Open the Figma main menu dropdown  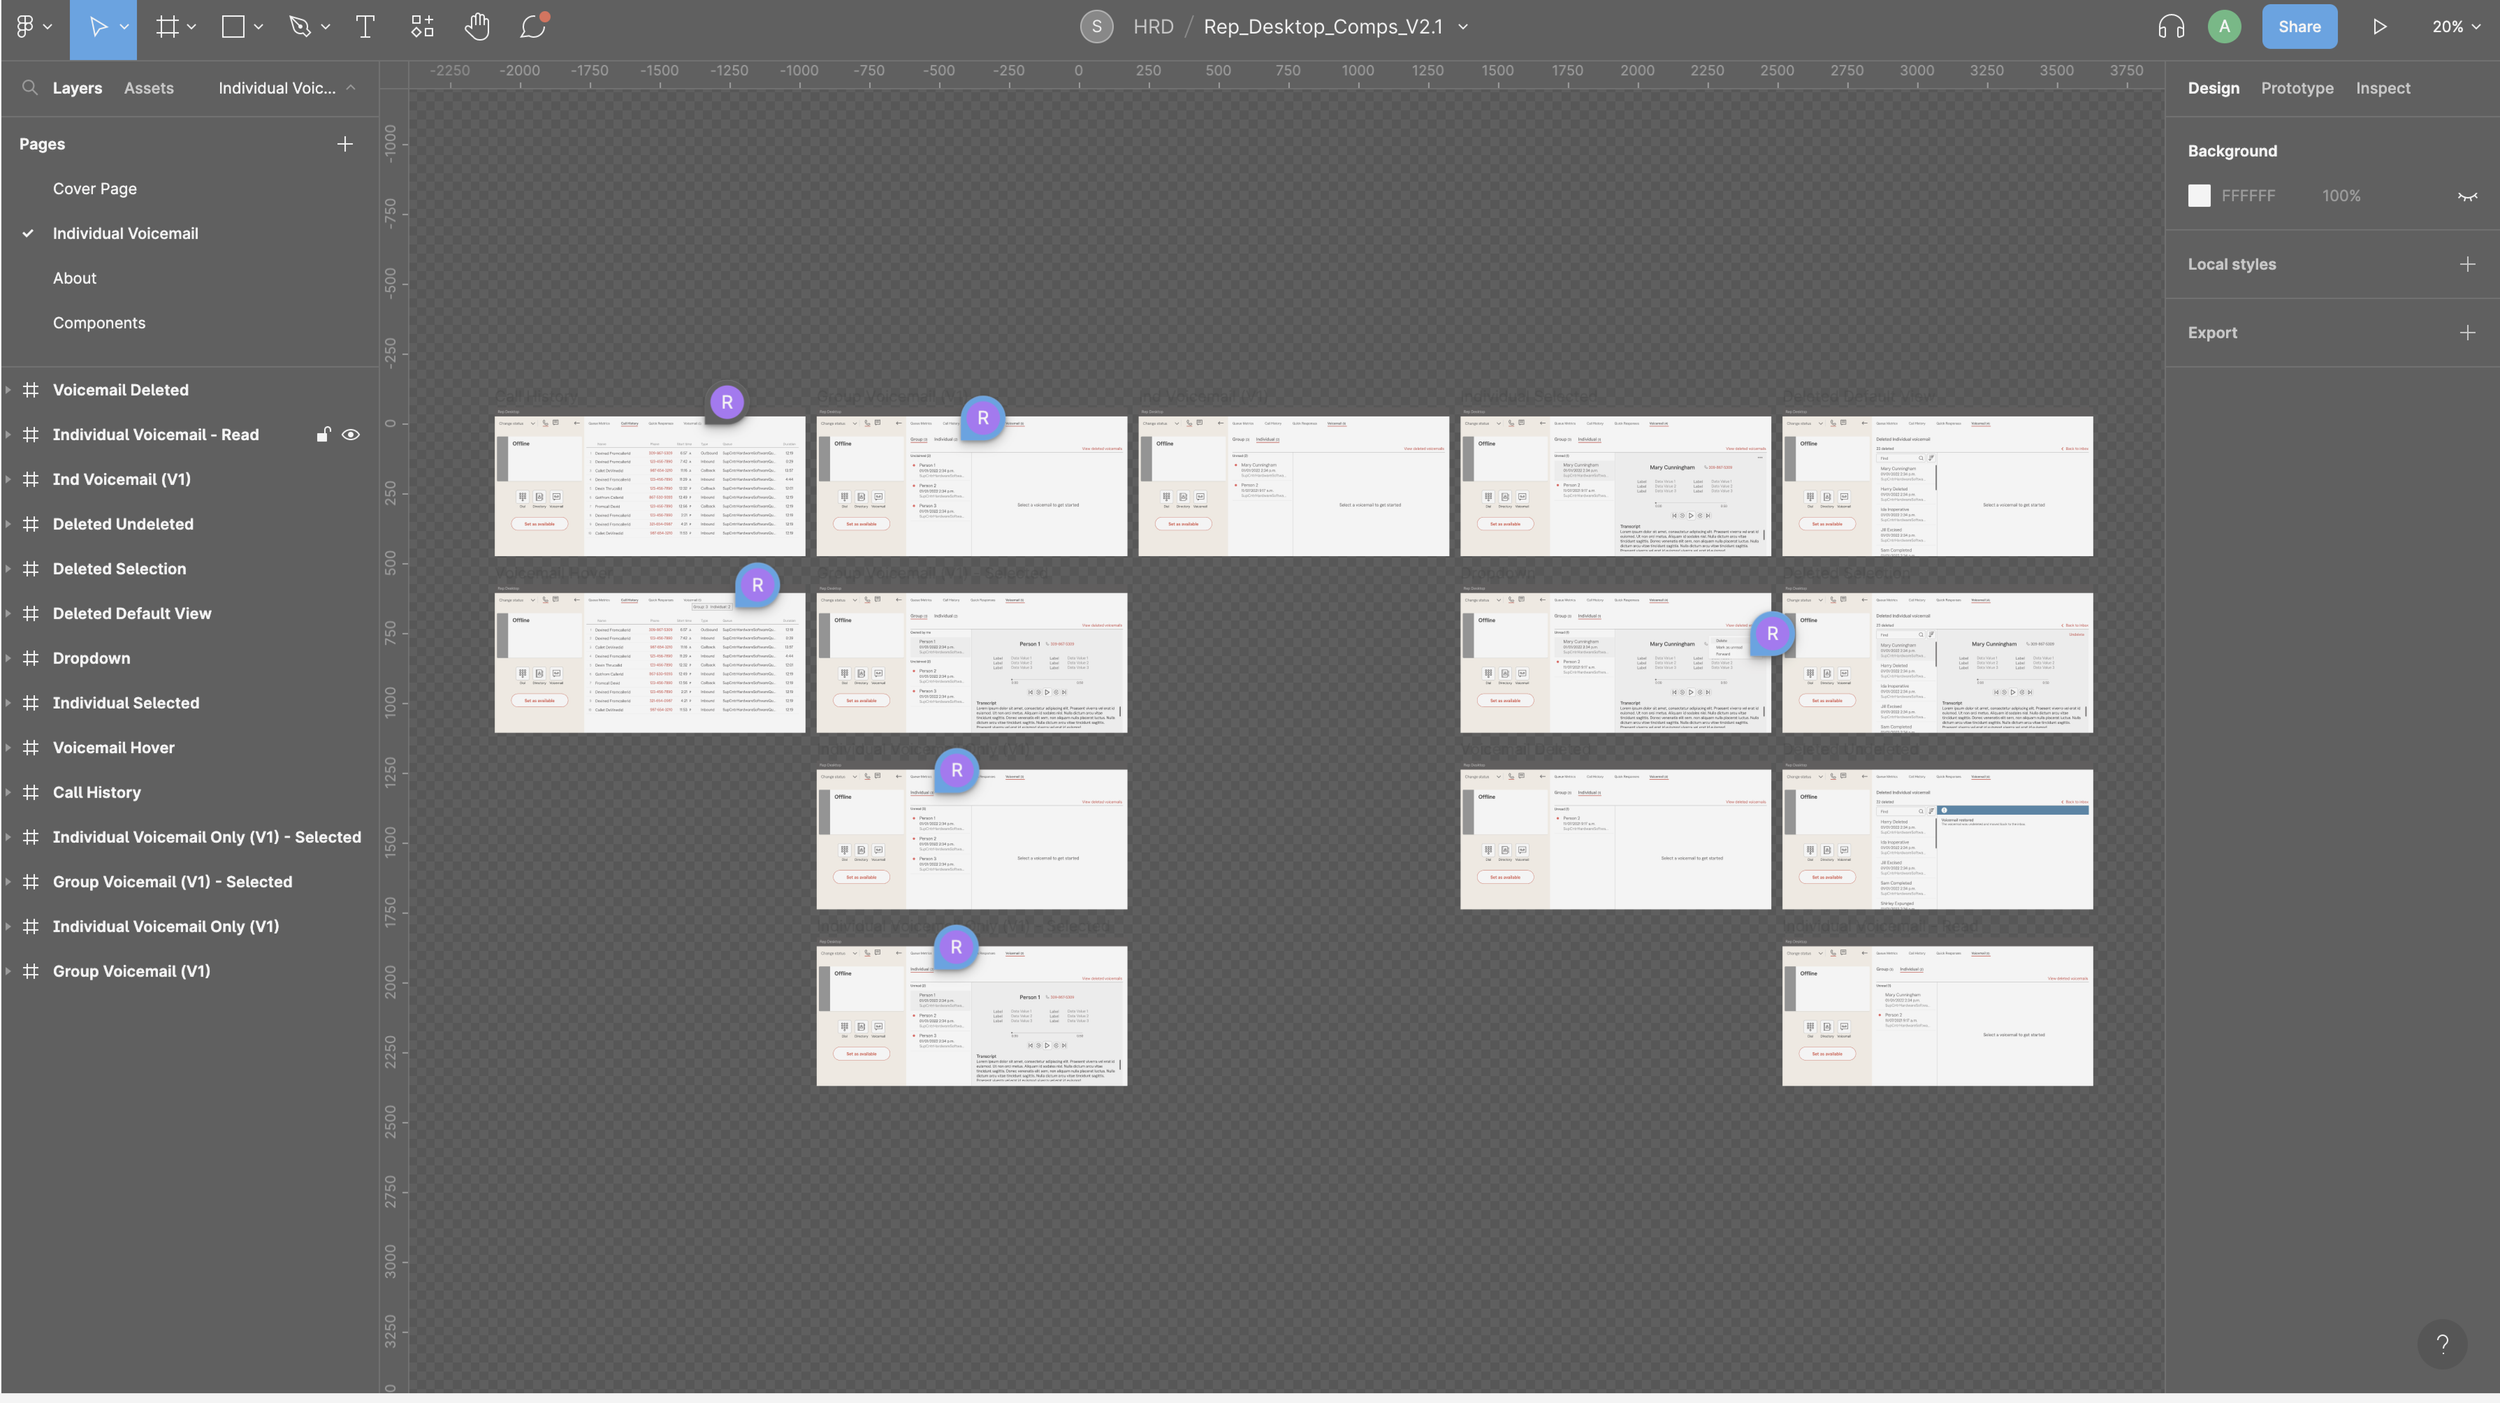33,27
